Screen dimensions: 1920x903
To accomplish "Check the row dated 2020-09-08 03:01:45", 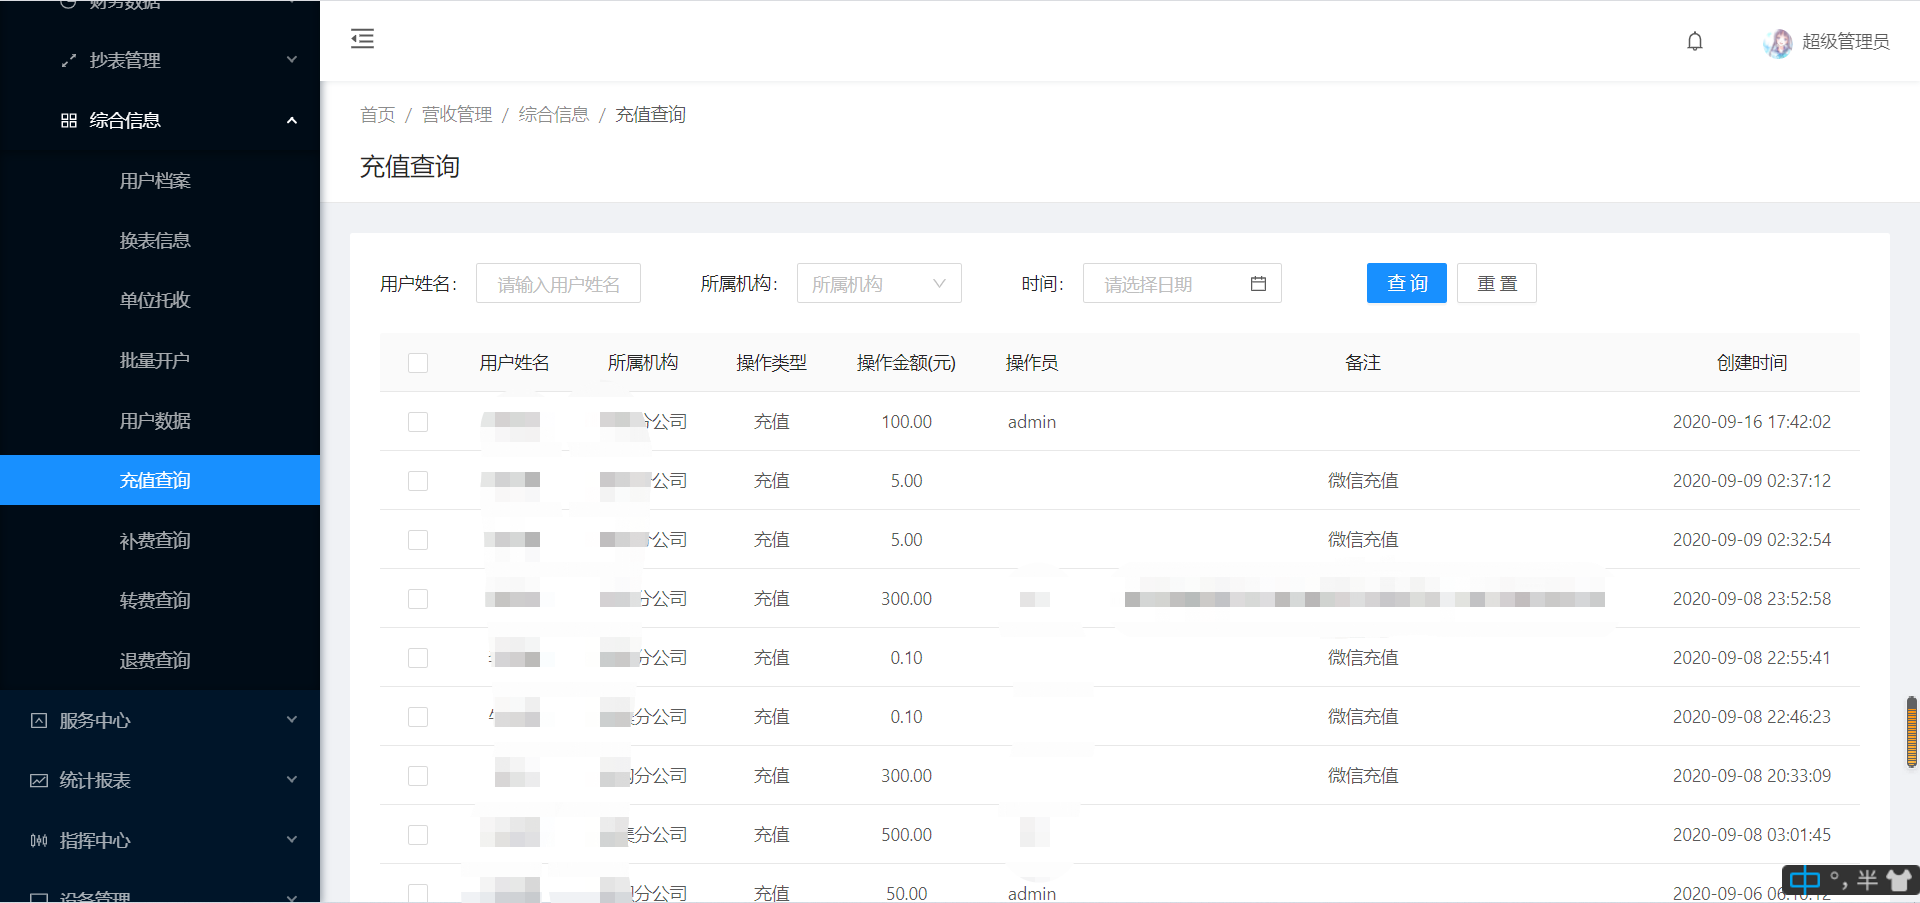I will click(x=418, y=835).
